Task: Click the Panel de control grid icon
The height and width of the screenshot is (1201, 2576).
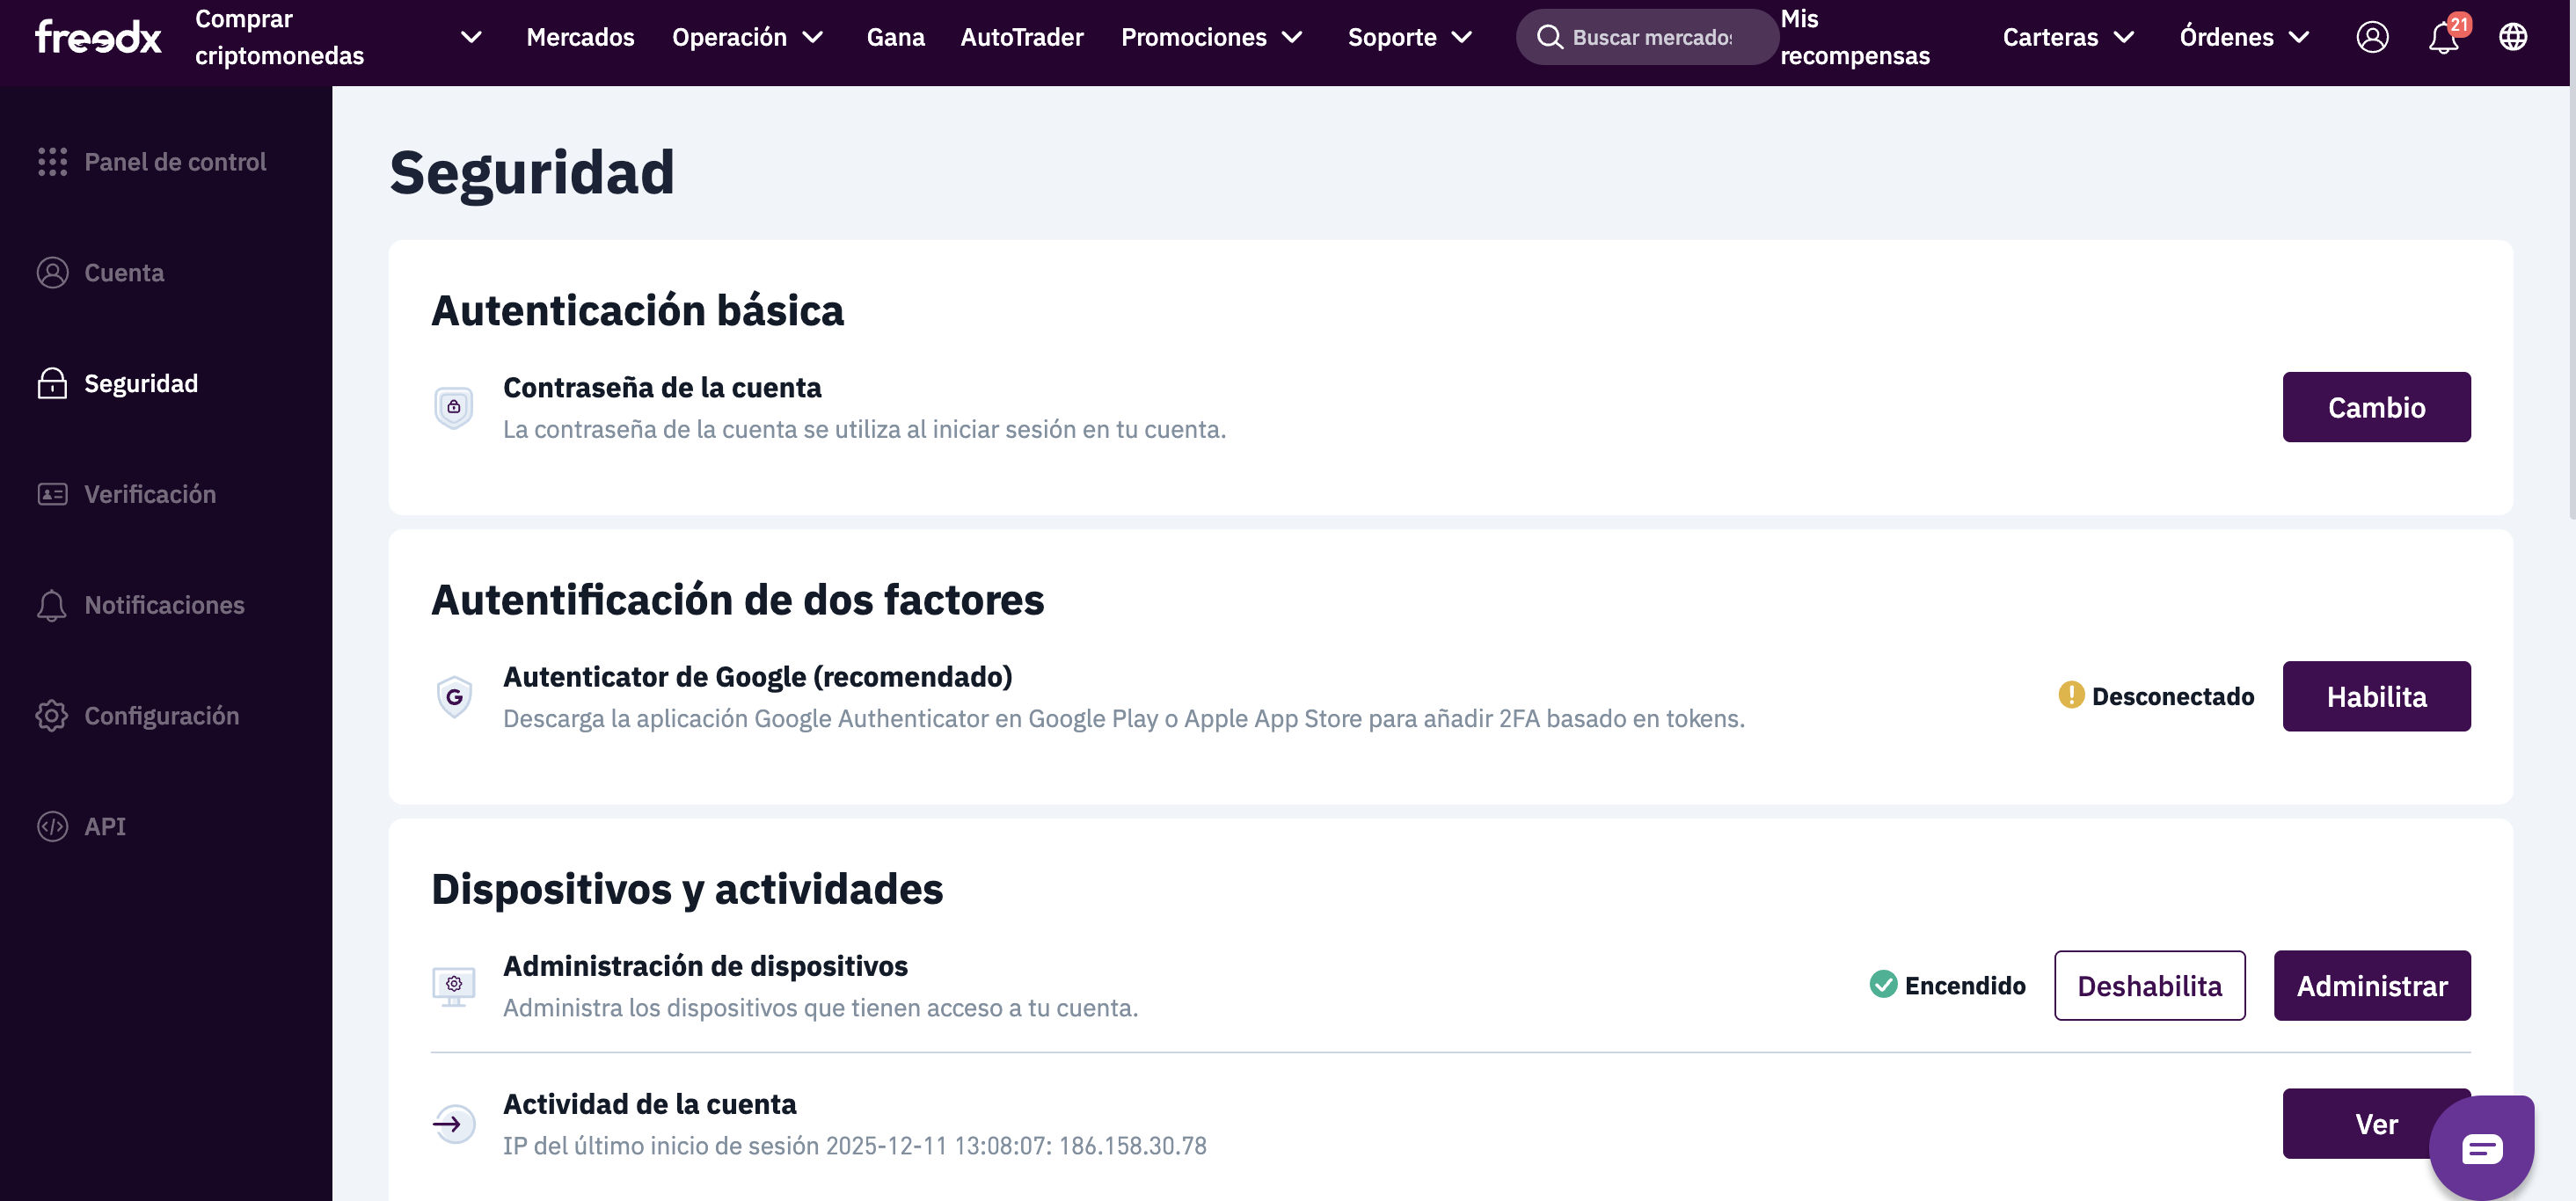Action: click(x=52, y=162)
